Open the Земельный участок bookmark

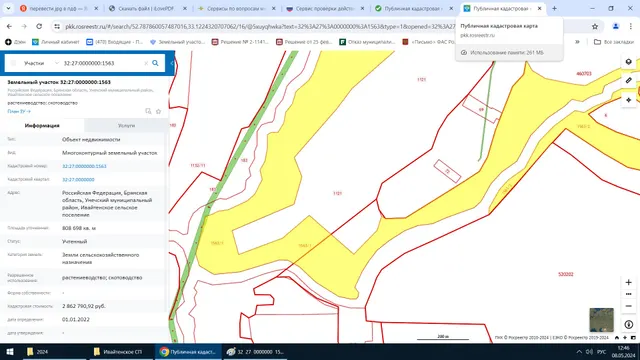tap(178, 42)
